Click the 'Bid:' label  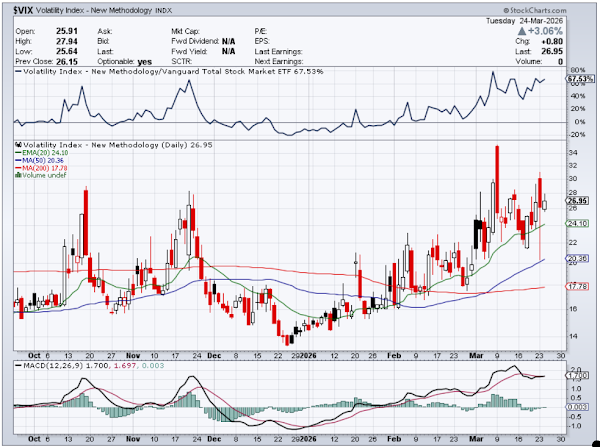pos(103,41)
